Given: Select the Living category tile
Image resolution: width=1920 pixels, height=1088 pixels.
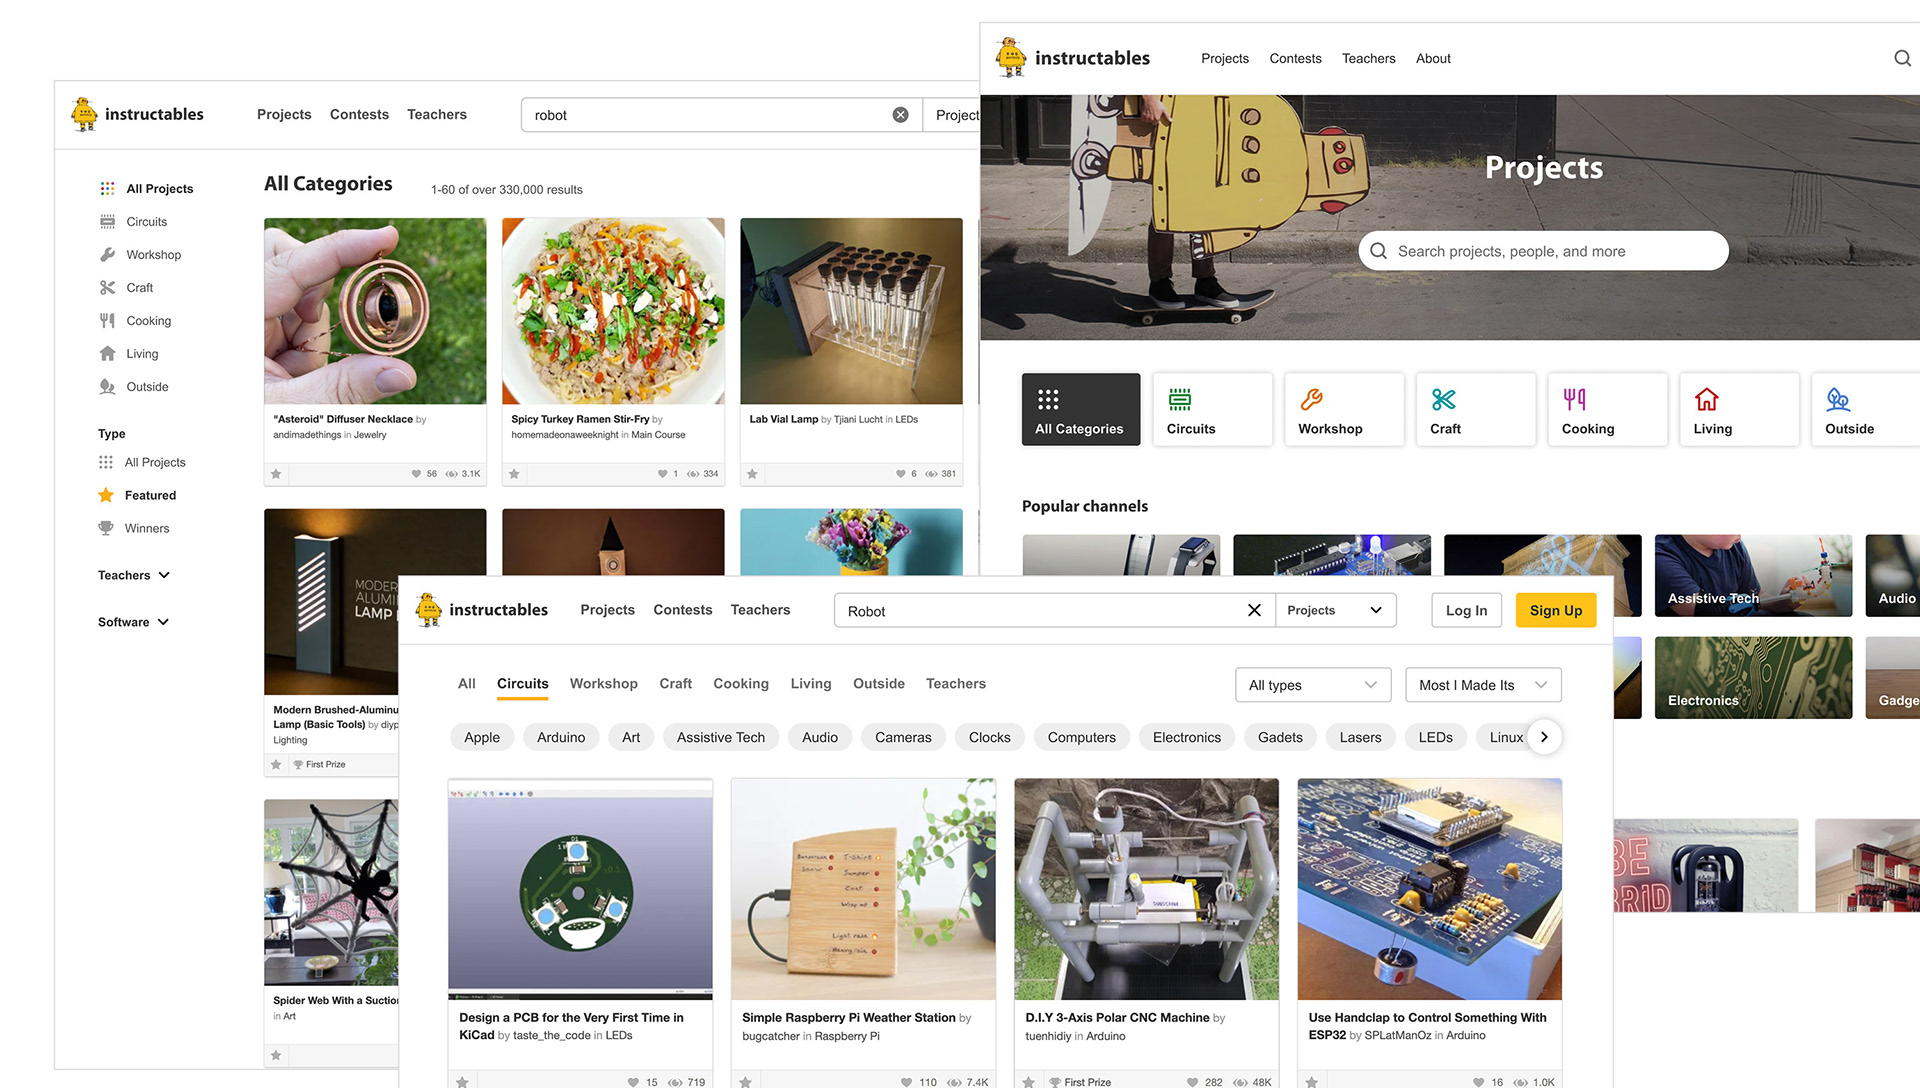Looking at the screenshot, I should point(1739,409).
